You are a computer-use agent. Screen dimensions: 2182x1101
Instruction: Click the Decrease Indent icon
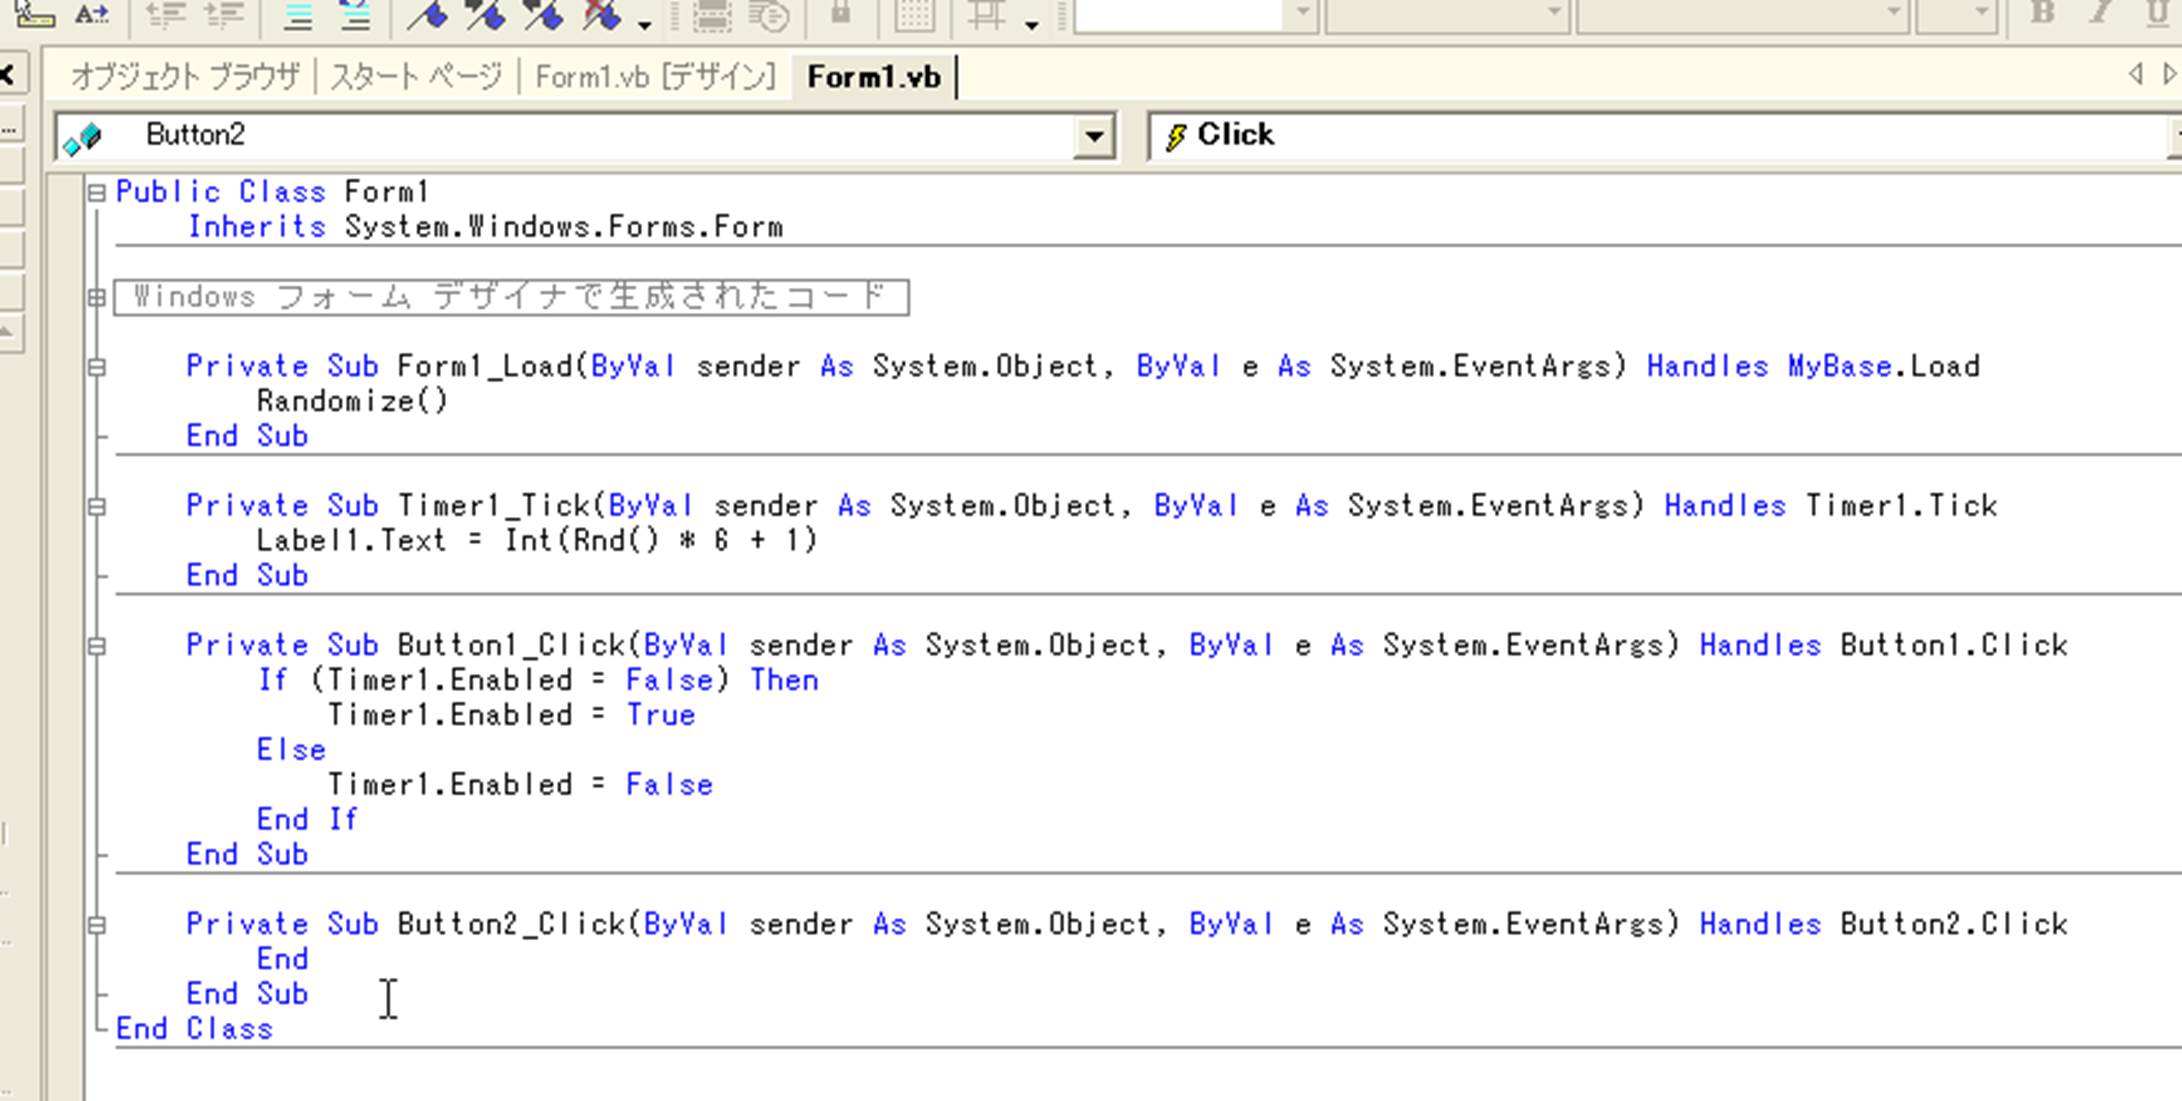pyautogui.click(x=166, y=14)
